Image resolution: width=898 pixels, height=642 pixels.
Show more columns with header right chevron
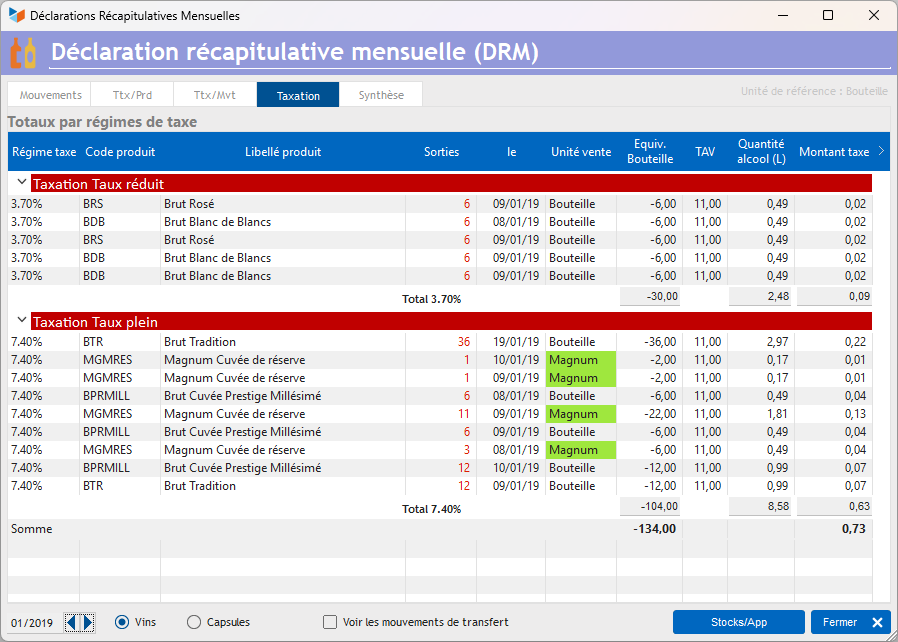[881, 151]
